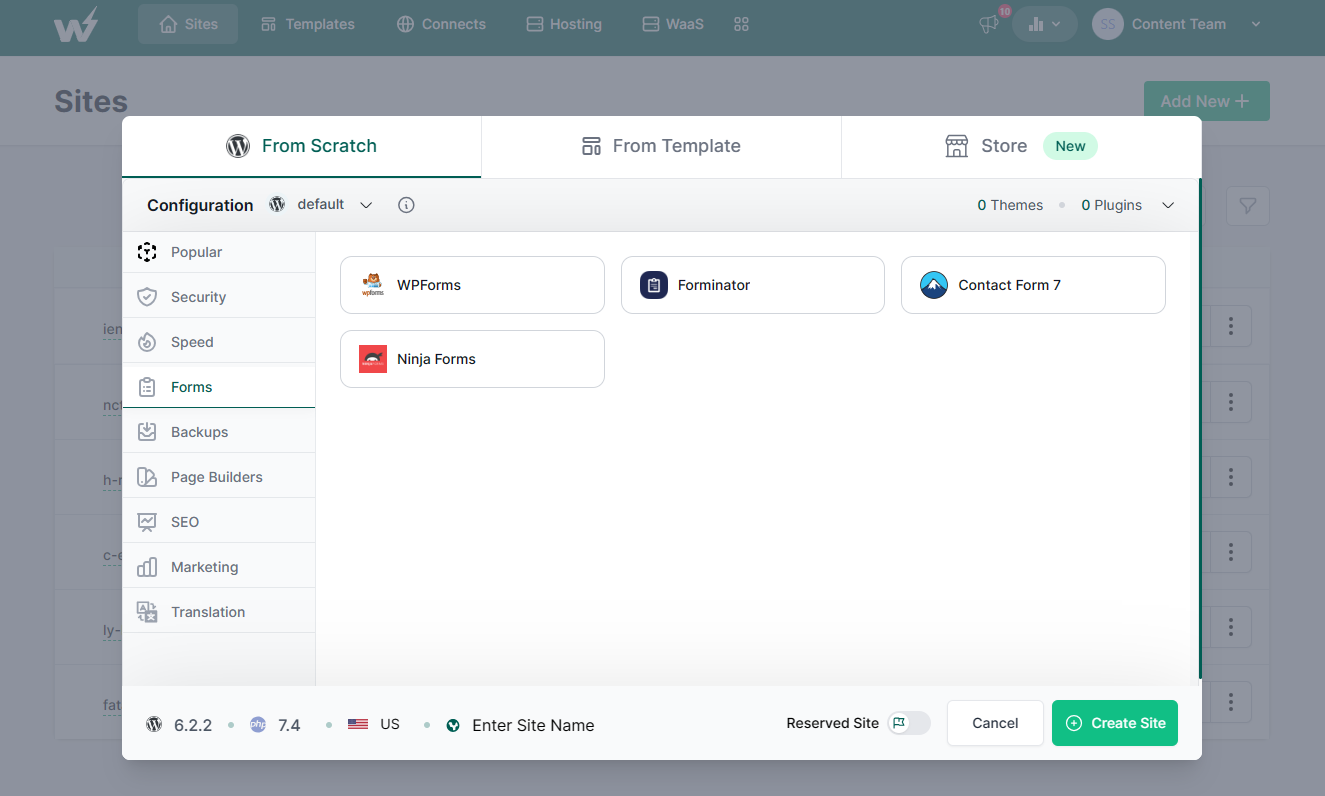Select the Page Builders category icon
The height and width of the screenshot is (796, 1325).
[147, 477]
